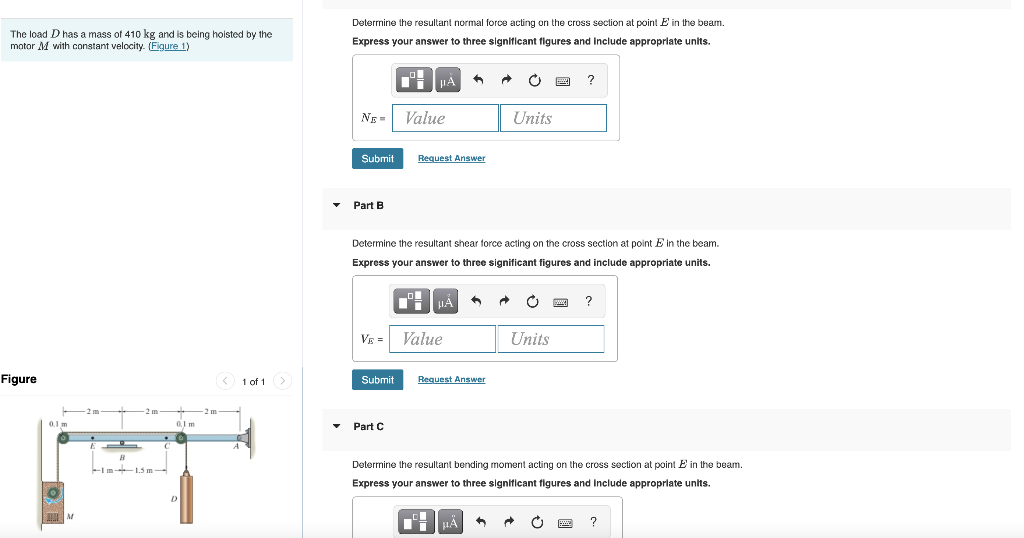This screenshot has height=538, width=1024.
Task: Undo the last entry in the NE answer box
Action: coord(478,80)
